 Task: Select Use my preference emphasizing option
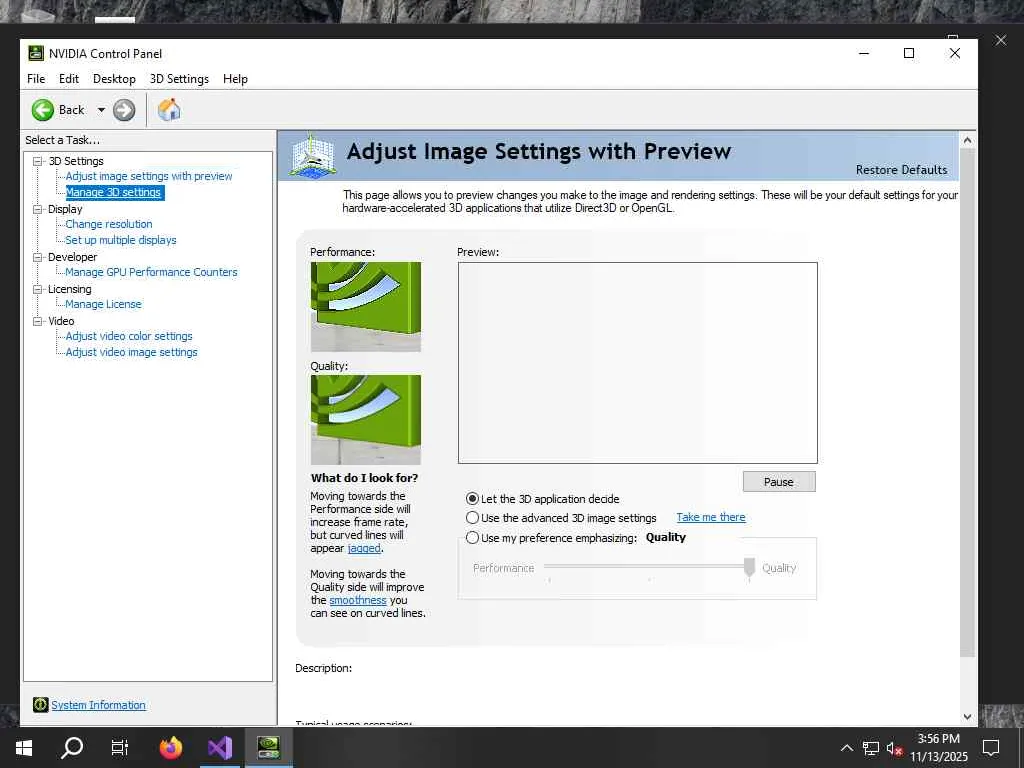[472, 538]
